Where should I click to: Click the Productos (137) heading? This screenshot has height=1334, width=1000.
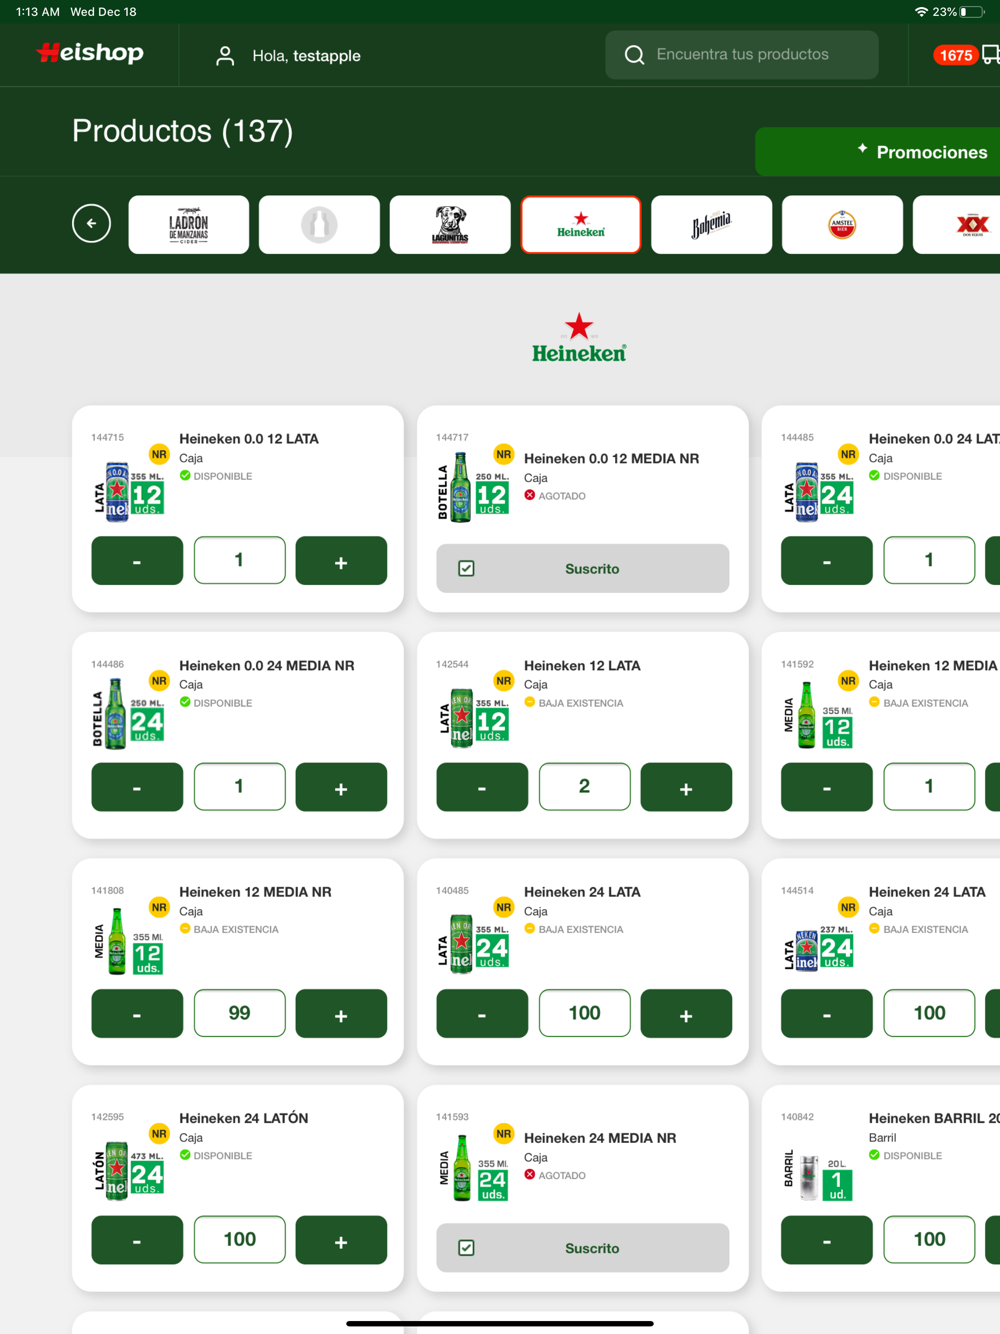182,131
